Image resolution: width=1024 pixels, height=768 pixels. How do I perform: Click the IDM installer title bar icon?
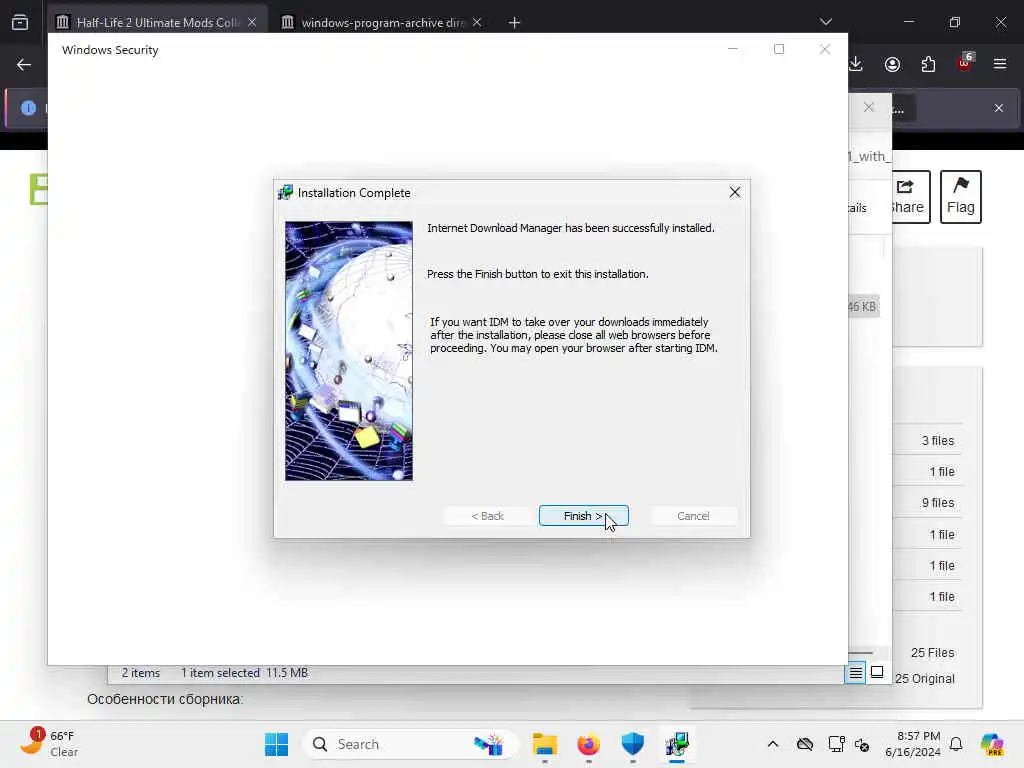pyautogui.click(x=285, y=193)
